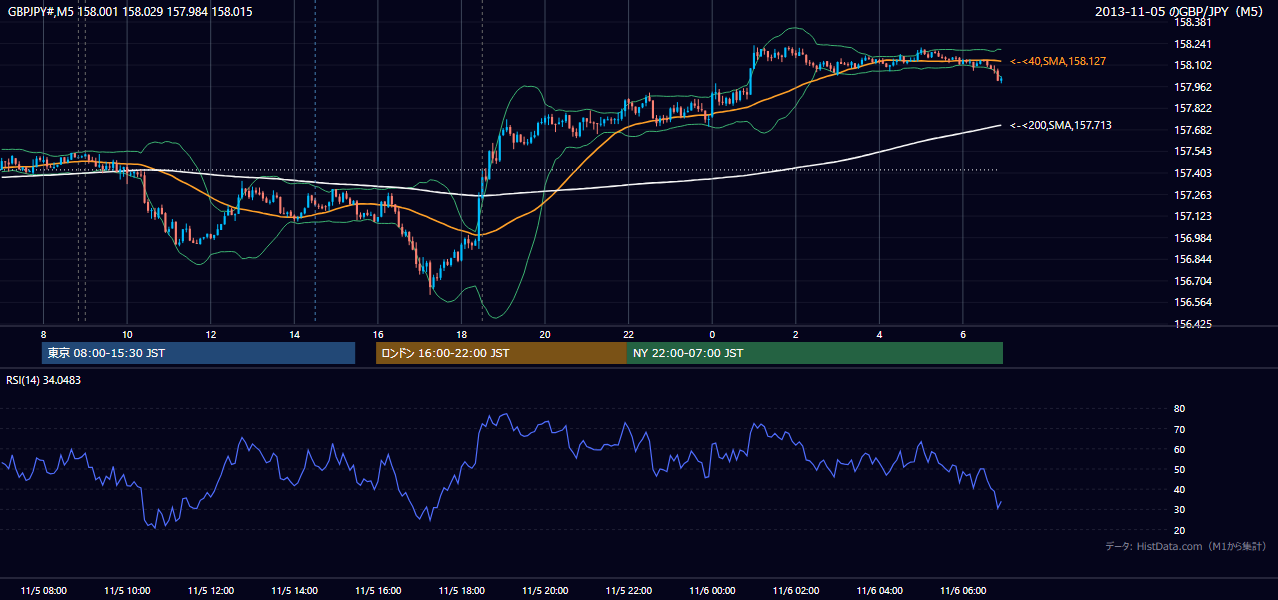
Task: Click RSI scale level 30
Action: pyautogui.click(x=1180, y=509)
